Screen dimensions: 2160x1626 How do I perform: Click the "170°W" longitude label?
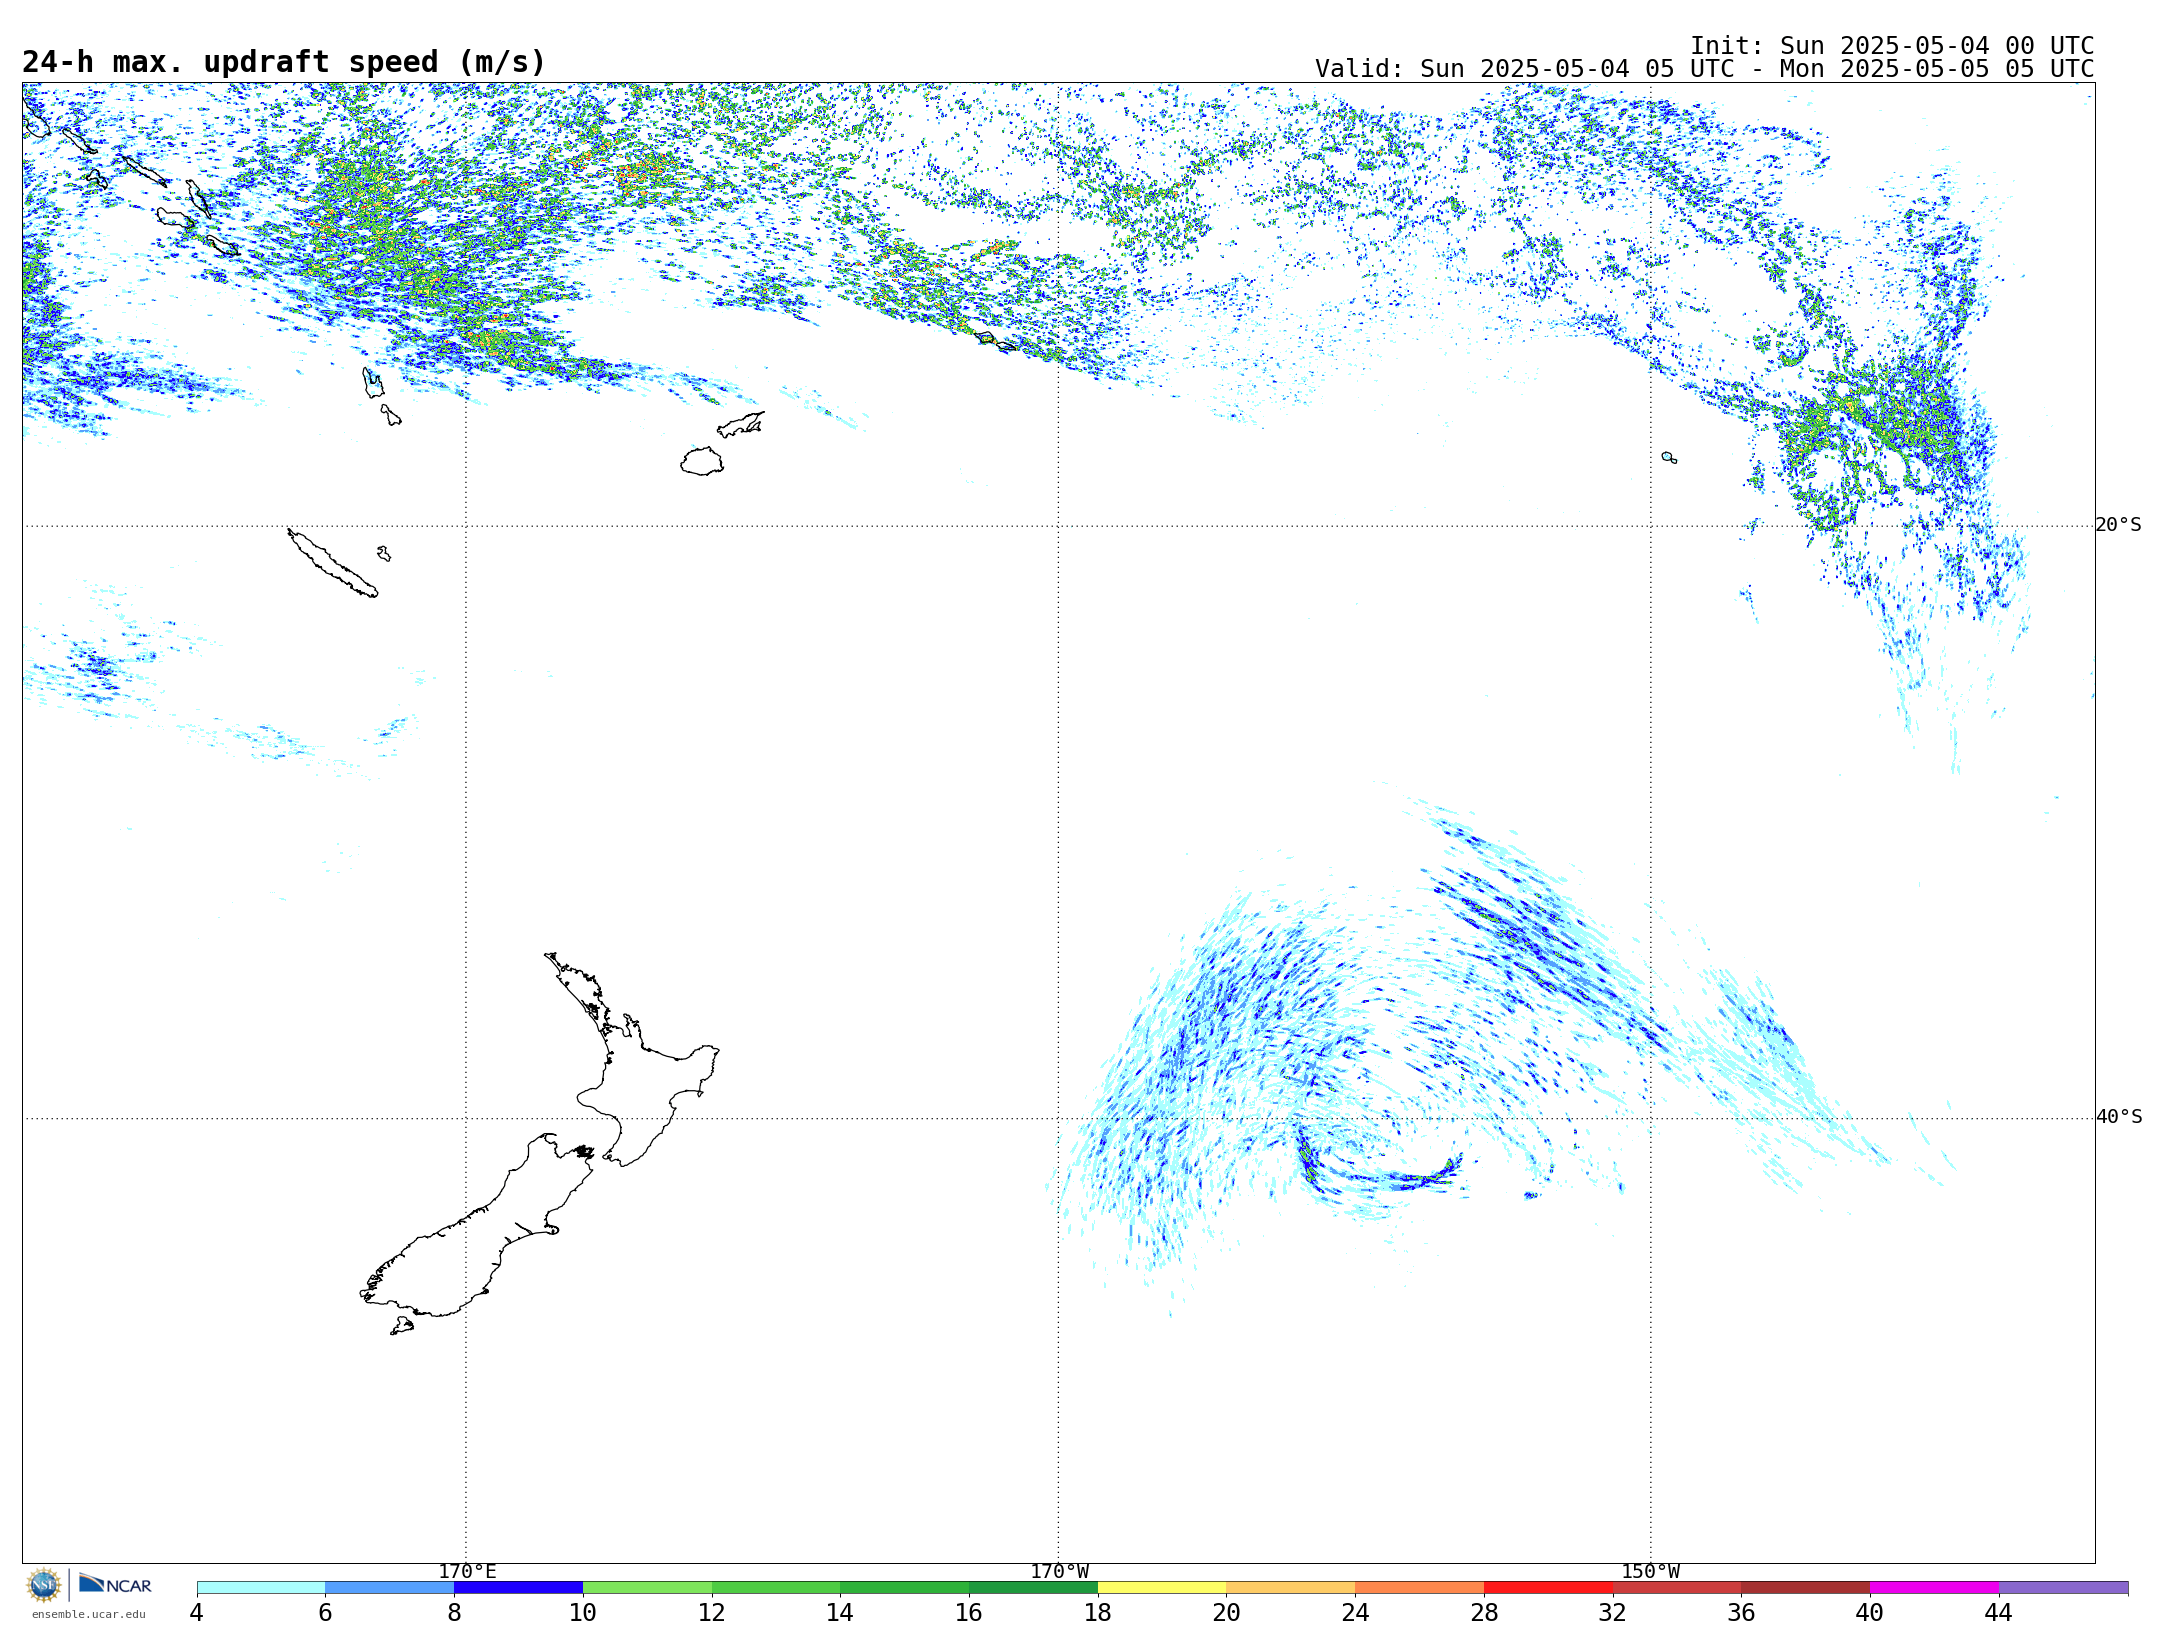1059,1572
